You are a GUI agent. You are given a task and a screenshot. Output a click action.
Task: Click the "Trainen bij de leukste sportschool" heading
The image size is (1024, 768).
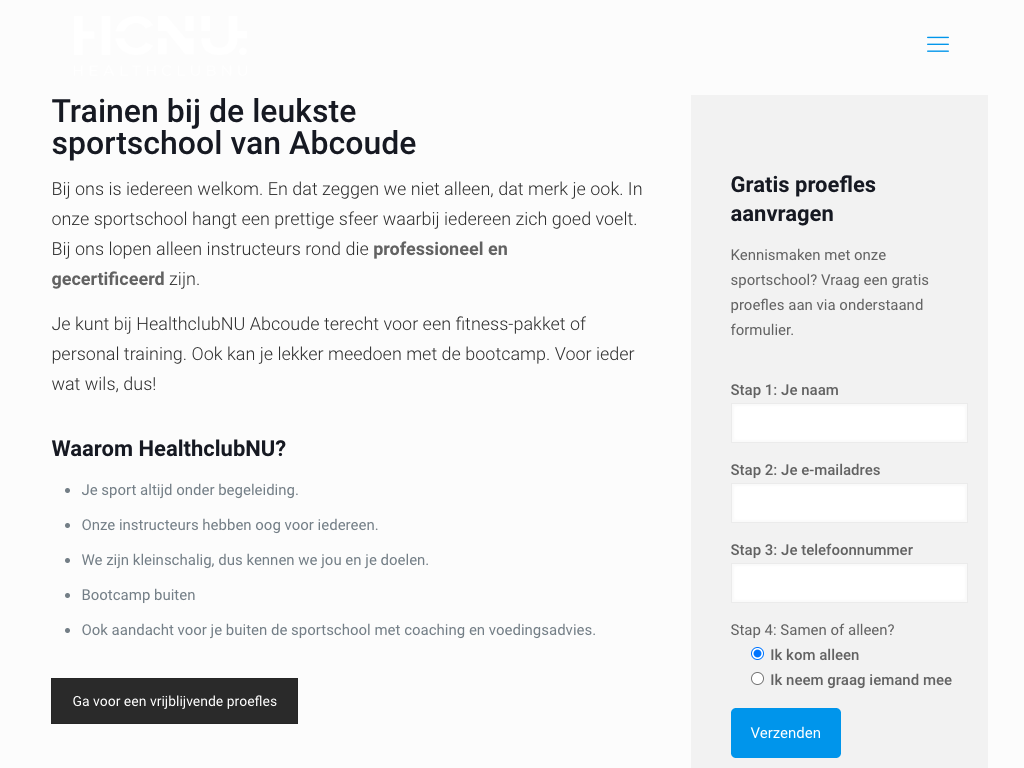tap(233, 127)
